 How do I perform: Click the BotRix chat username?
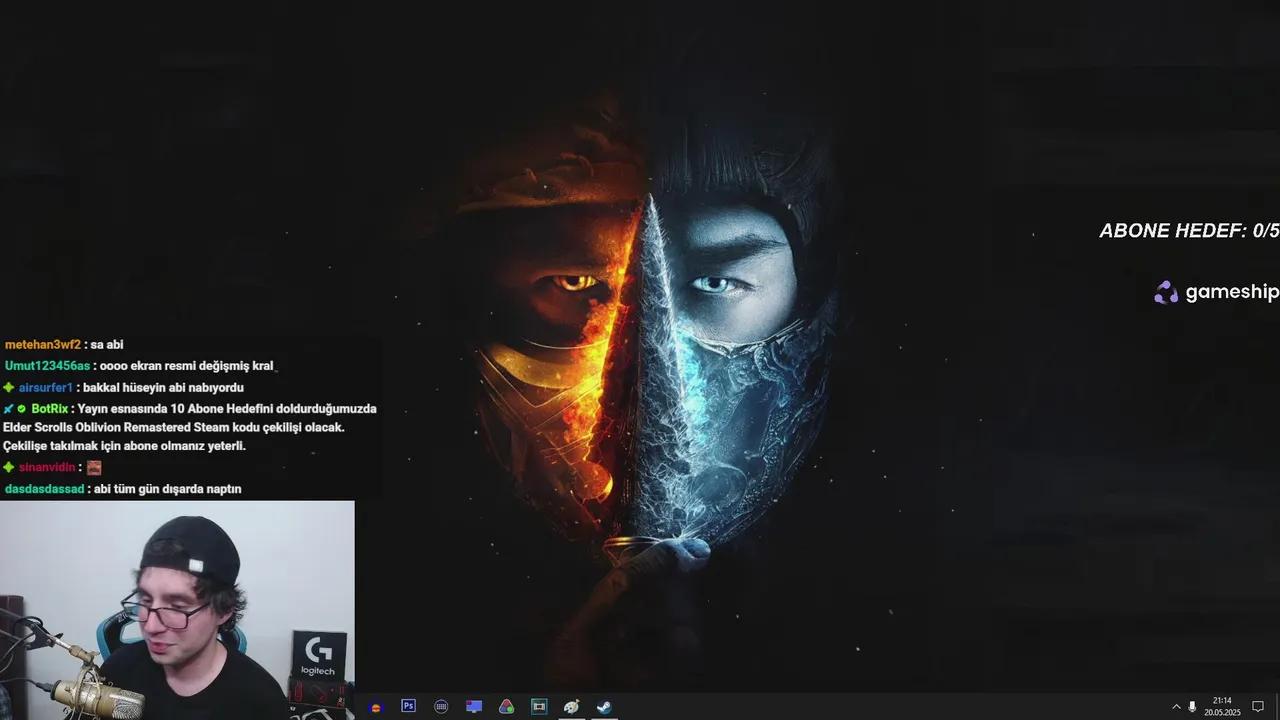click(x=49, y=409)
